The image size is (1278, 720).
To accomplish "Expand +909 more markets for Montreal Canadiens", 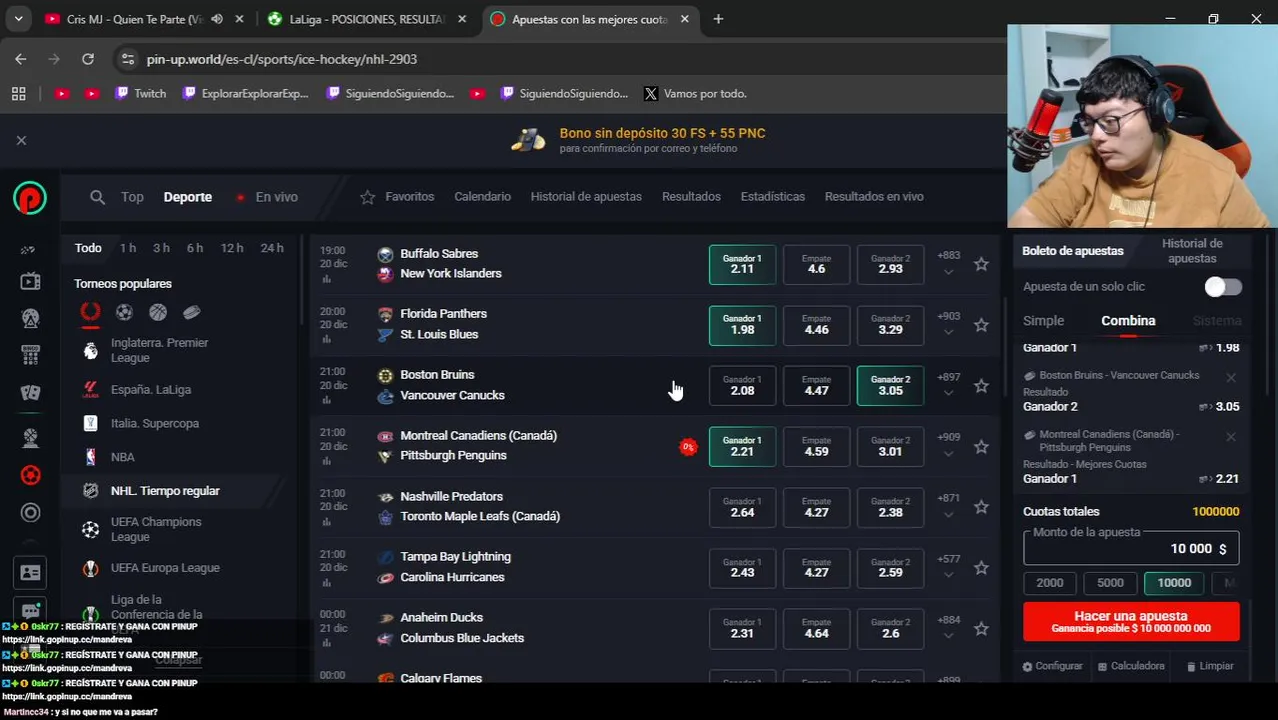I will pyautogui.click(x=948, y=446).
